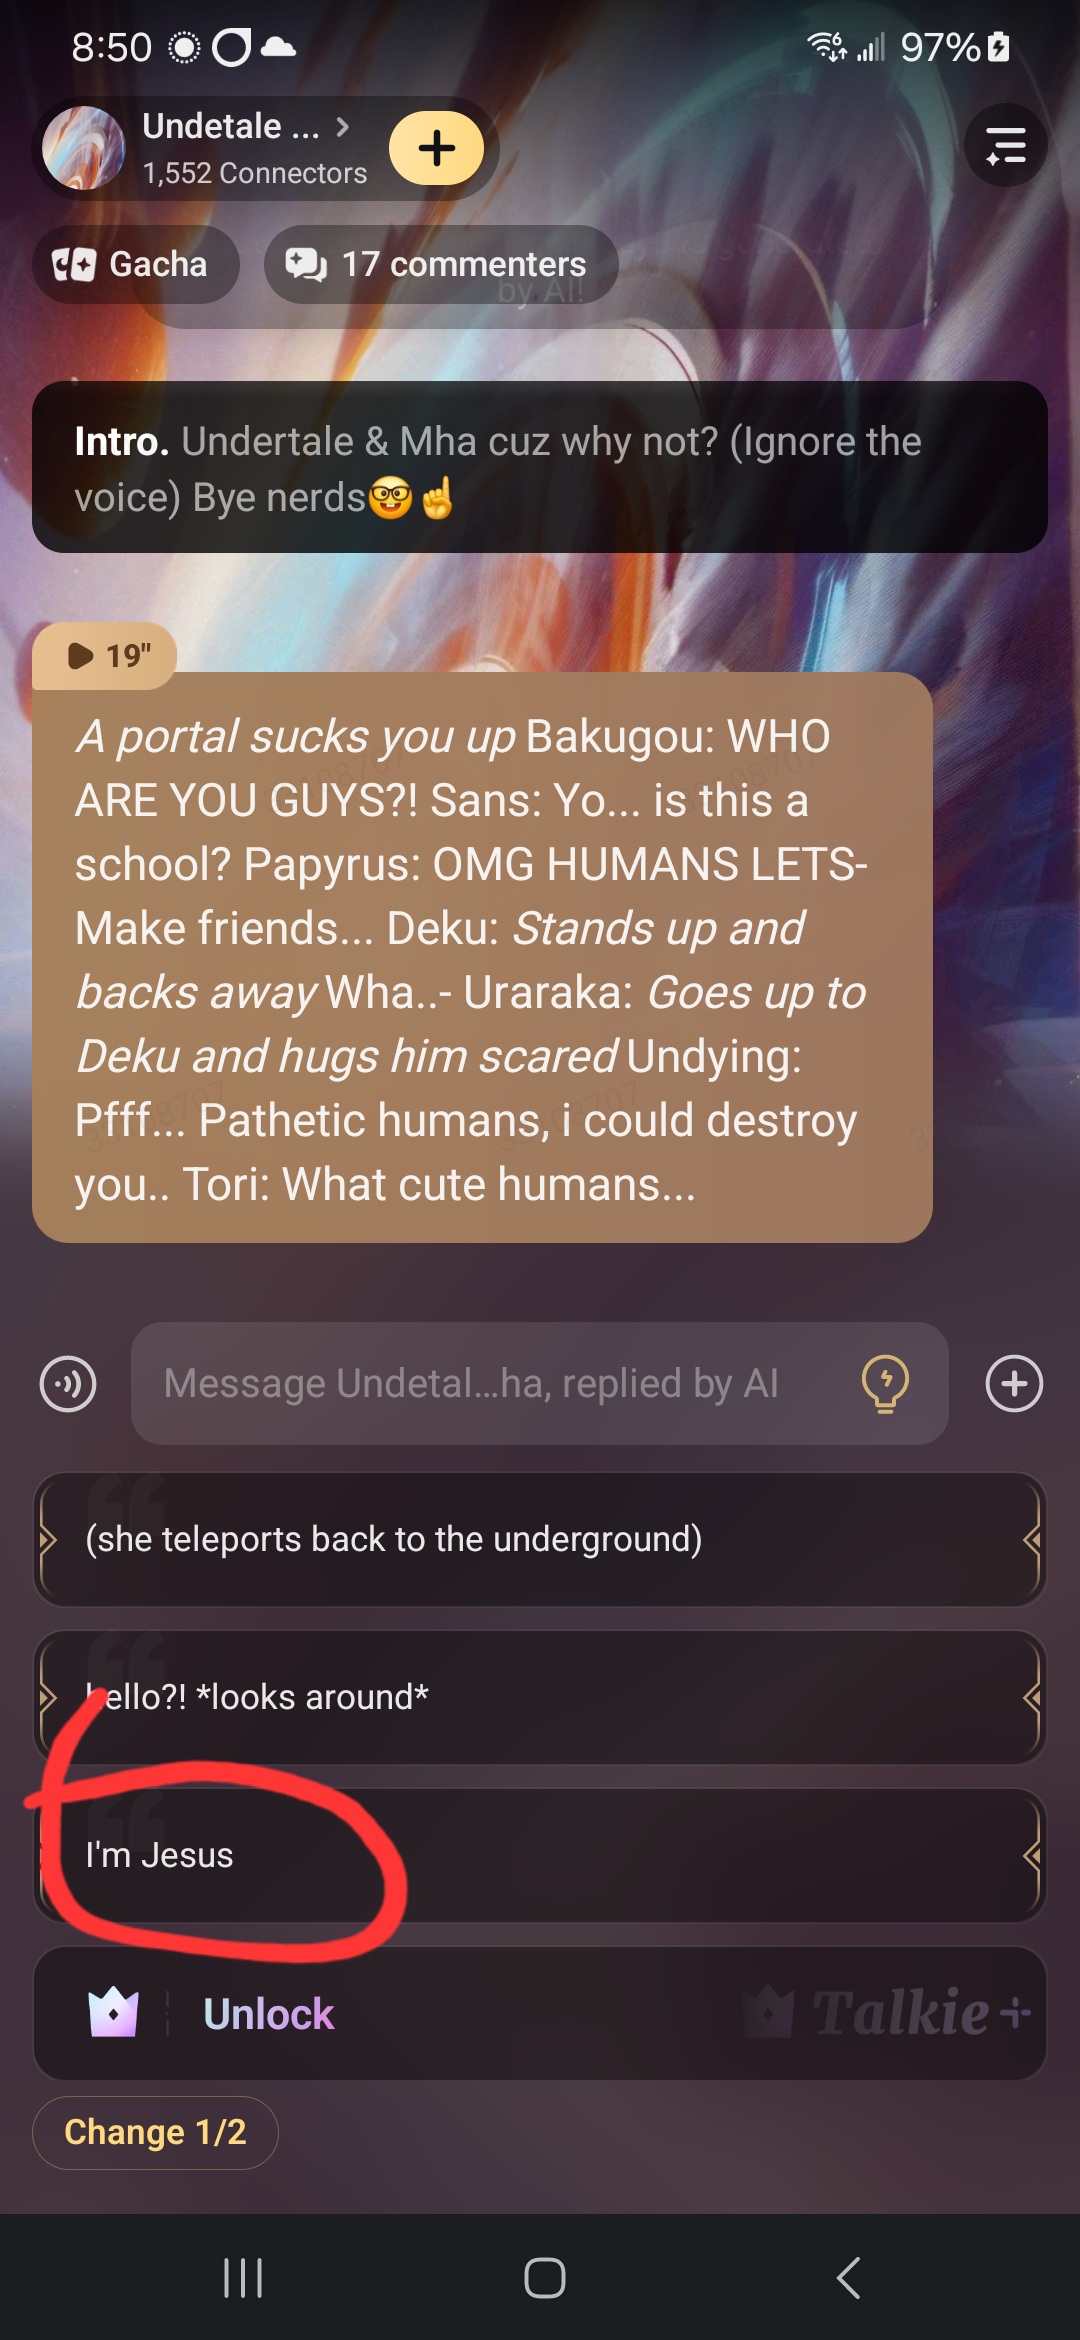Image resolution: width=1080 pixels, height=2340 pixels.
Task: Tap the Android home navigation button
Action: click(545, 2278)
